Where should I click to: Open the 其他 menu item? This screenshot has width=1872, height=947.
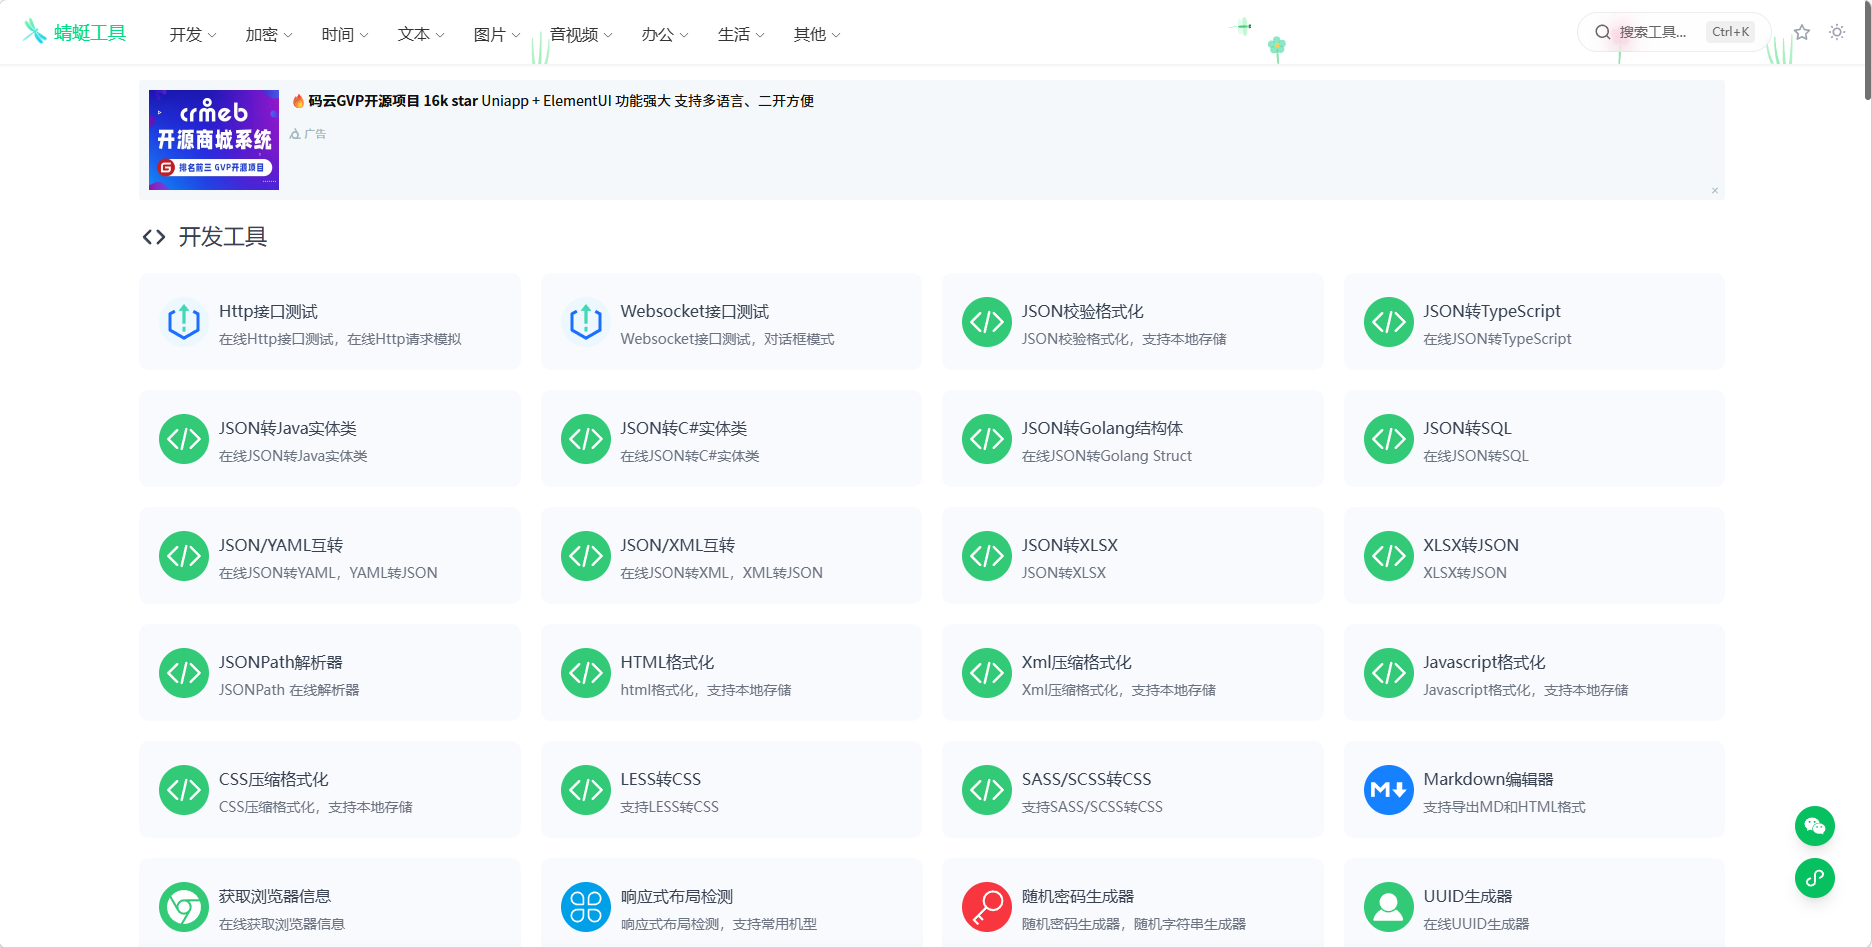[815, 34]
